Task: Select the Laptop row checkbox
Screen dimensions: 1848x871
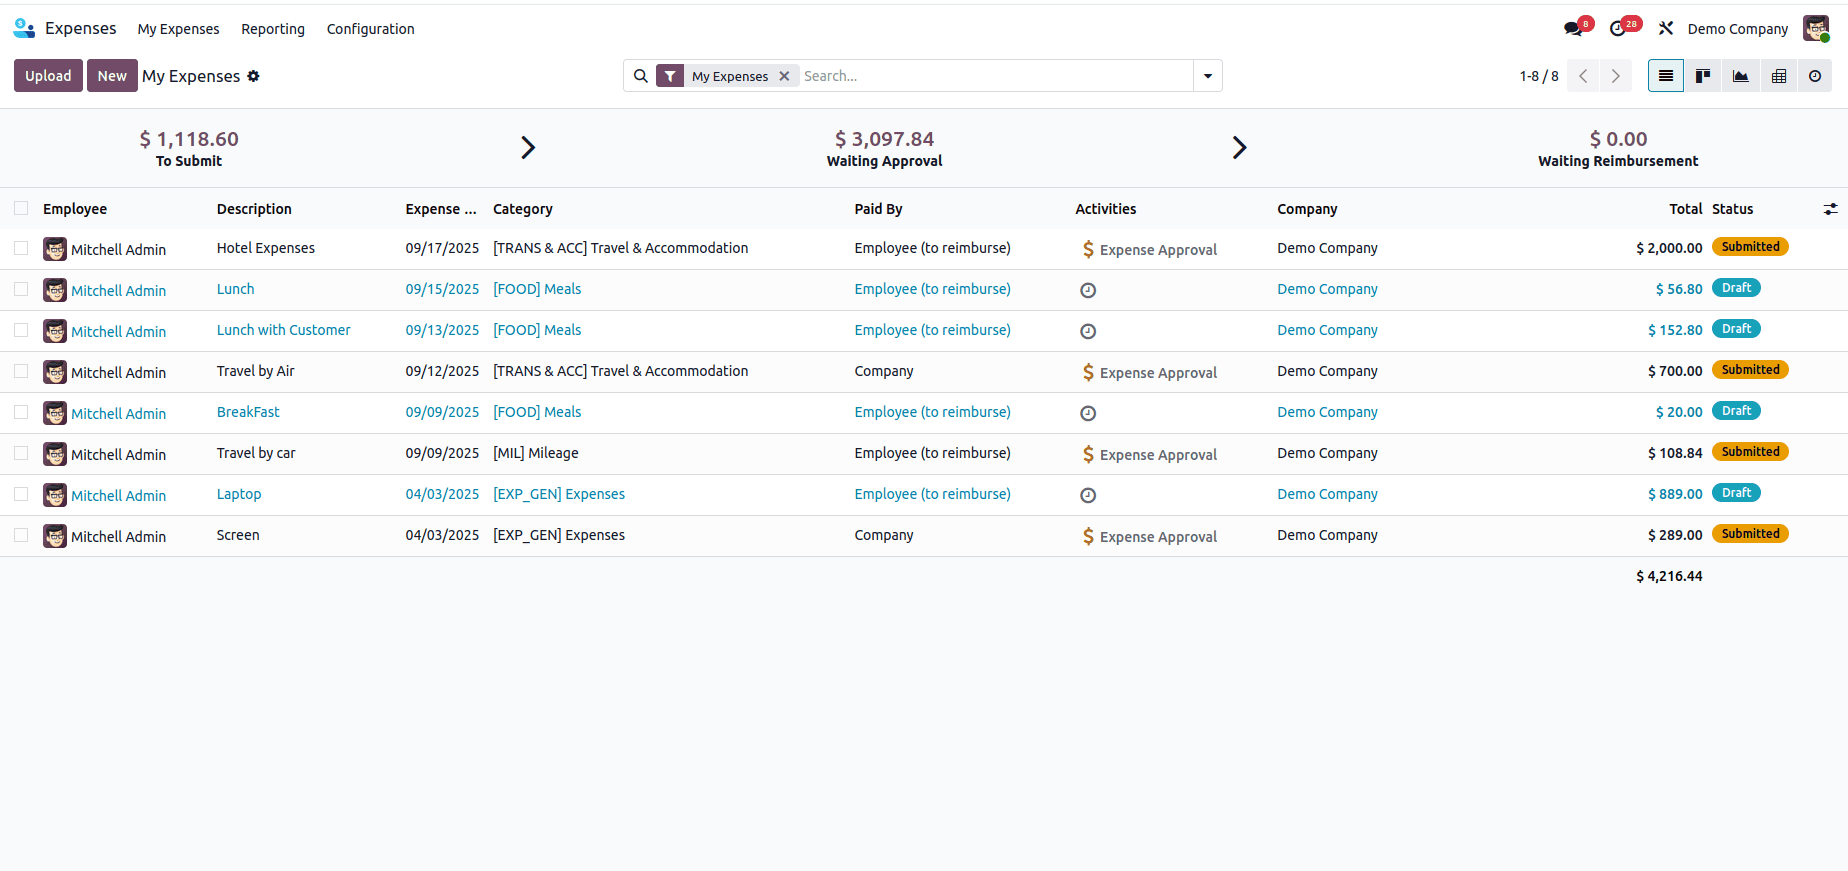Action: tap(21, 493)
